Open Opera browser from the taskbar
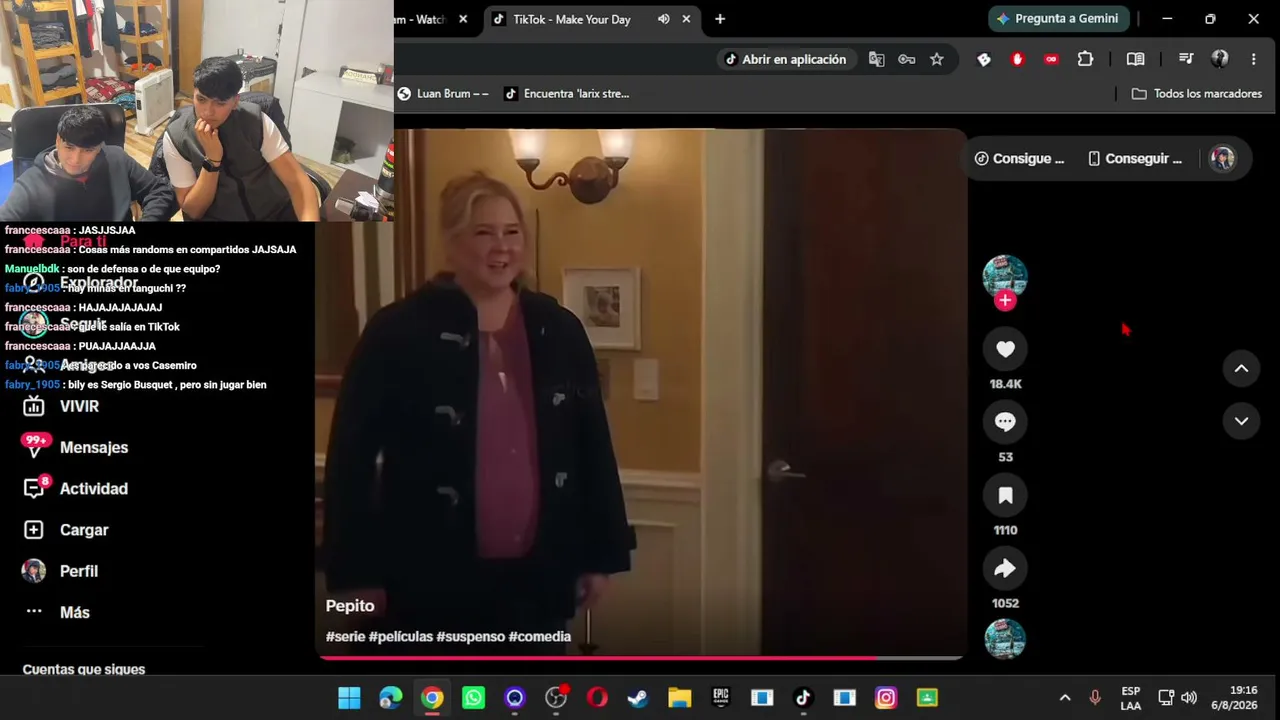The width and height of the screenshot is (1280, 720). (597, 698)
